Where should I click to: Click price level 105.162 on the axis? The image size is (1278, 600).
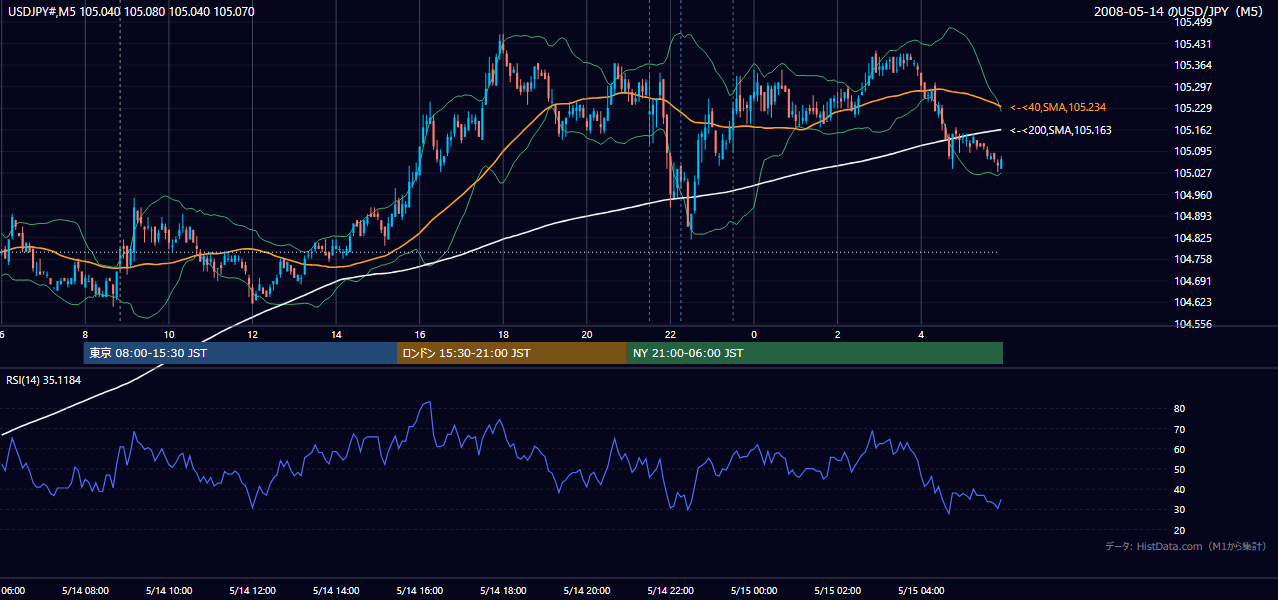point(1193,130)
